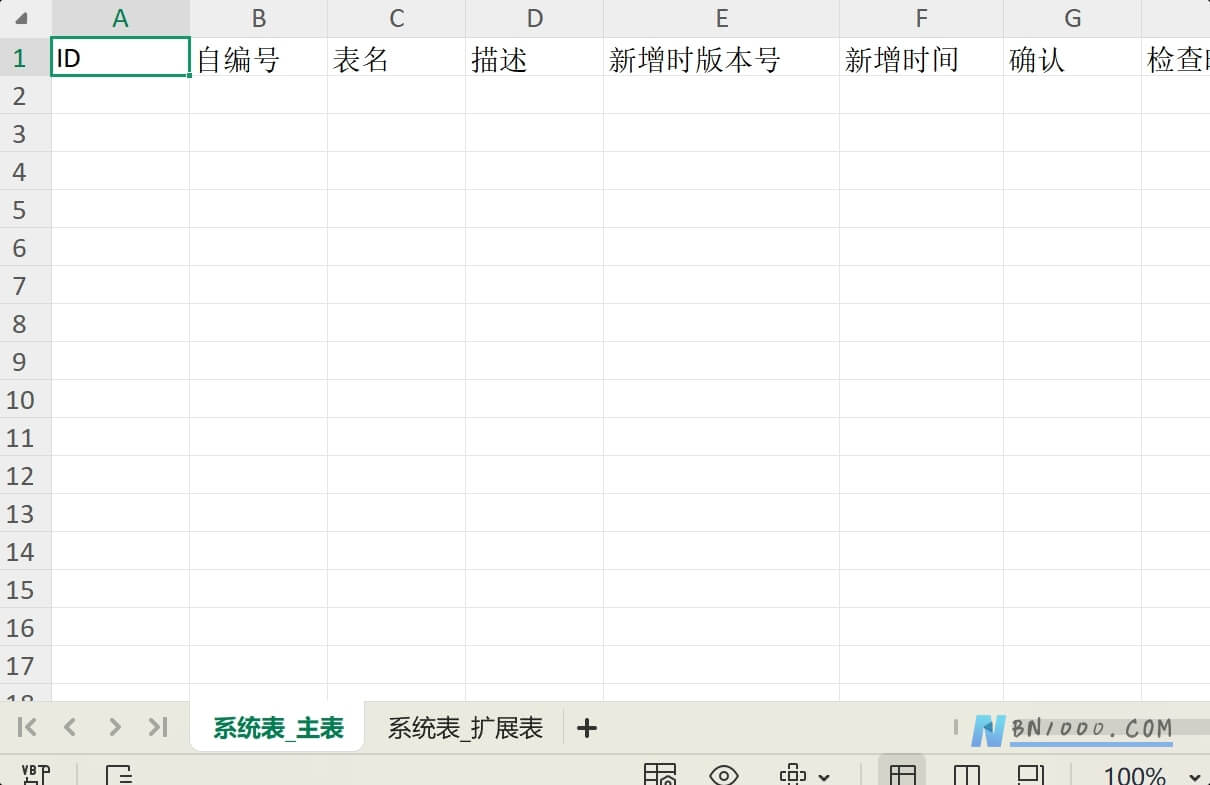Screen dimensions: 1210x785
Task: Select row 9 header
Action: click(25, 361)
